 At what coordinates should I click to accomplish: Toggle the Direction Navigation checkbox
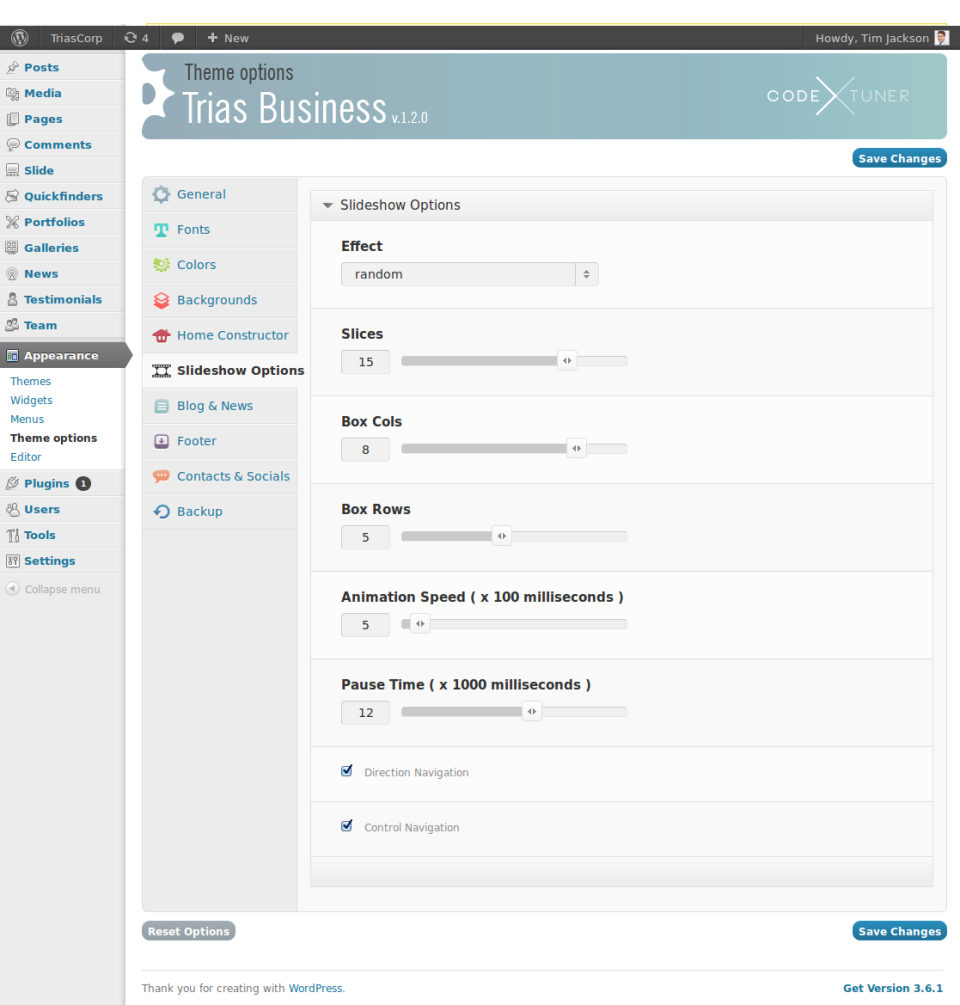(347, 771)
